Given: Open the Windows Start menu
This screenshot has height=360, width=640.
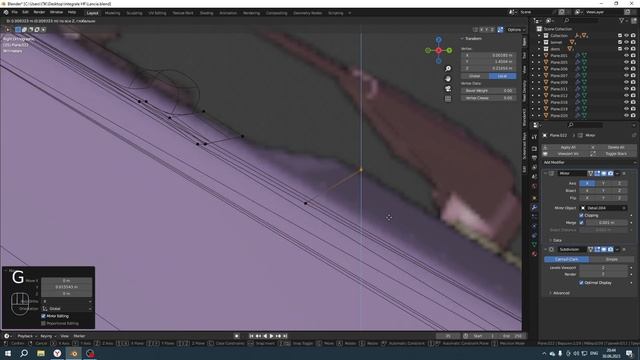Looking at the screenshot, I should [7, 353].
